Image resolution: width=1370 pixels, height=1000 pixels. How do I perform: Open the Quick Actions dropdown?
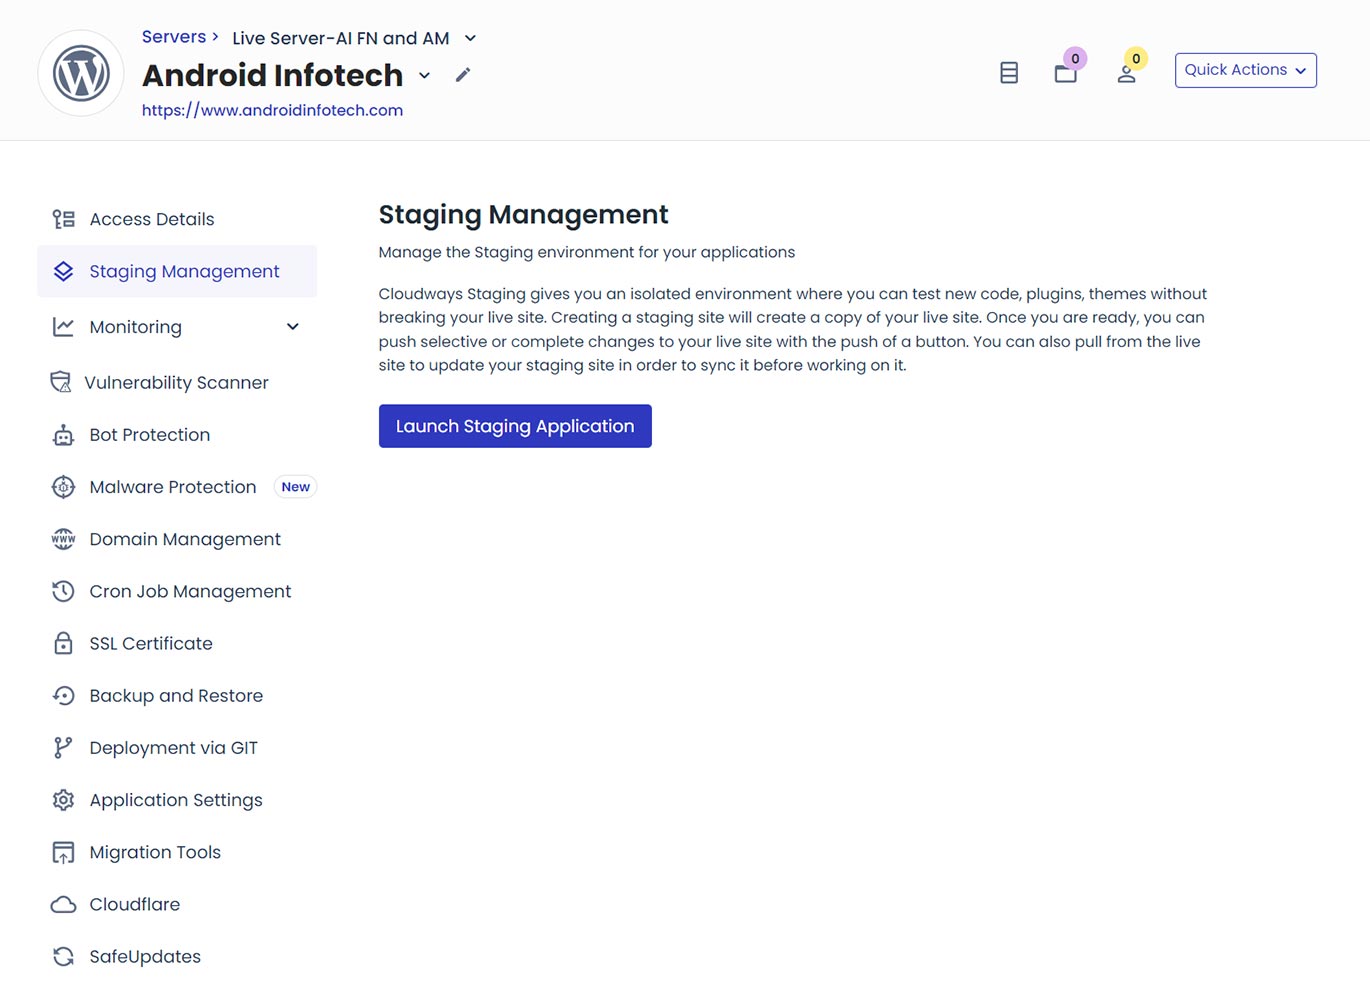click(1245, 70)
